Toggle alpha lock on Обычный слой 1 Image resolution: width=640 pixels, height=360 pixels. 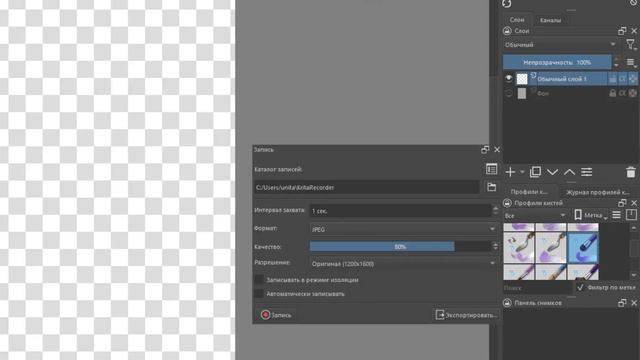[x=633, y=79]
